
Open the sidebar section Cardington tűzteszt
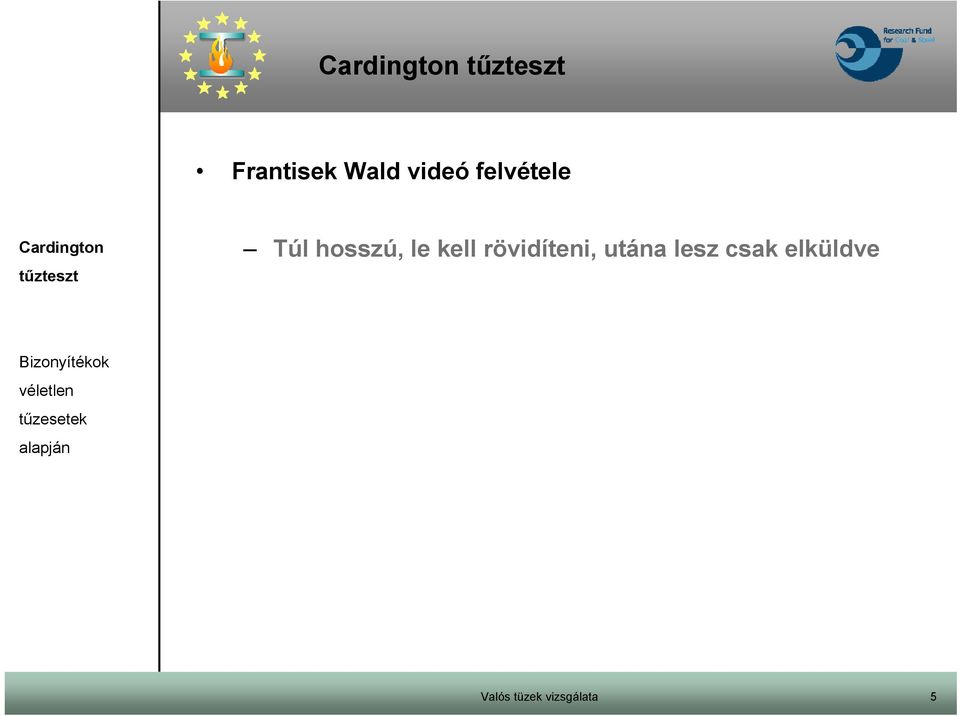(x=61, y=262)
